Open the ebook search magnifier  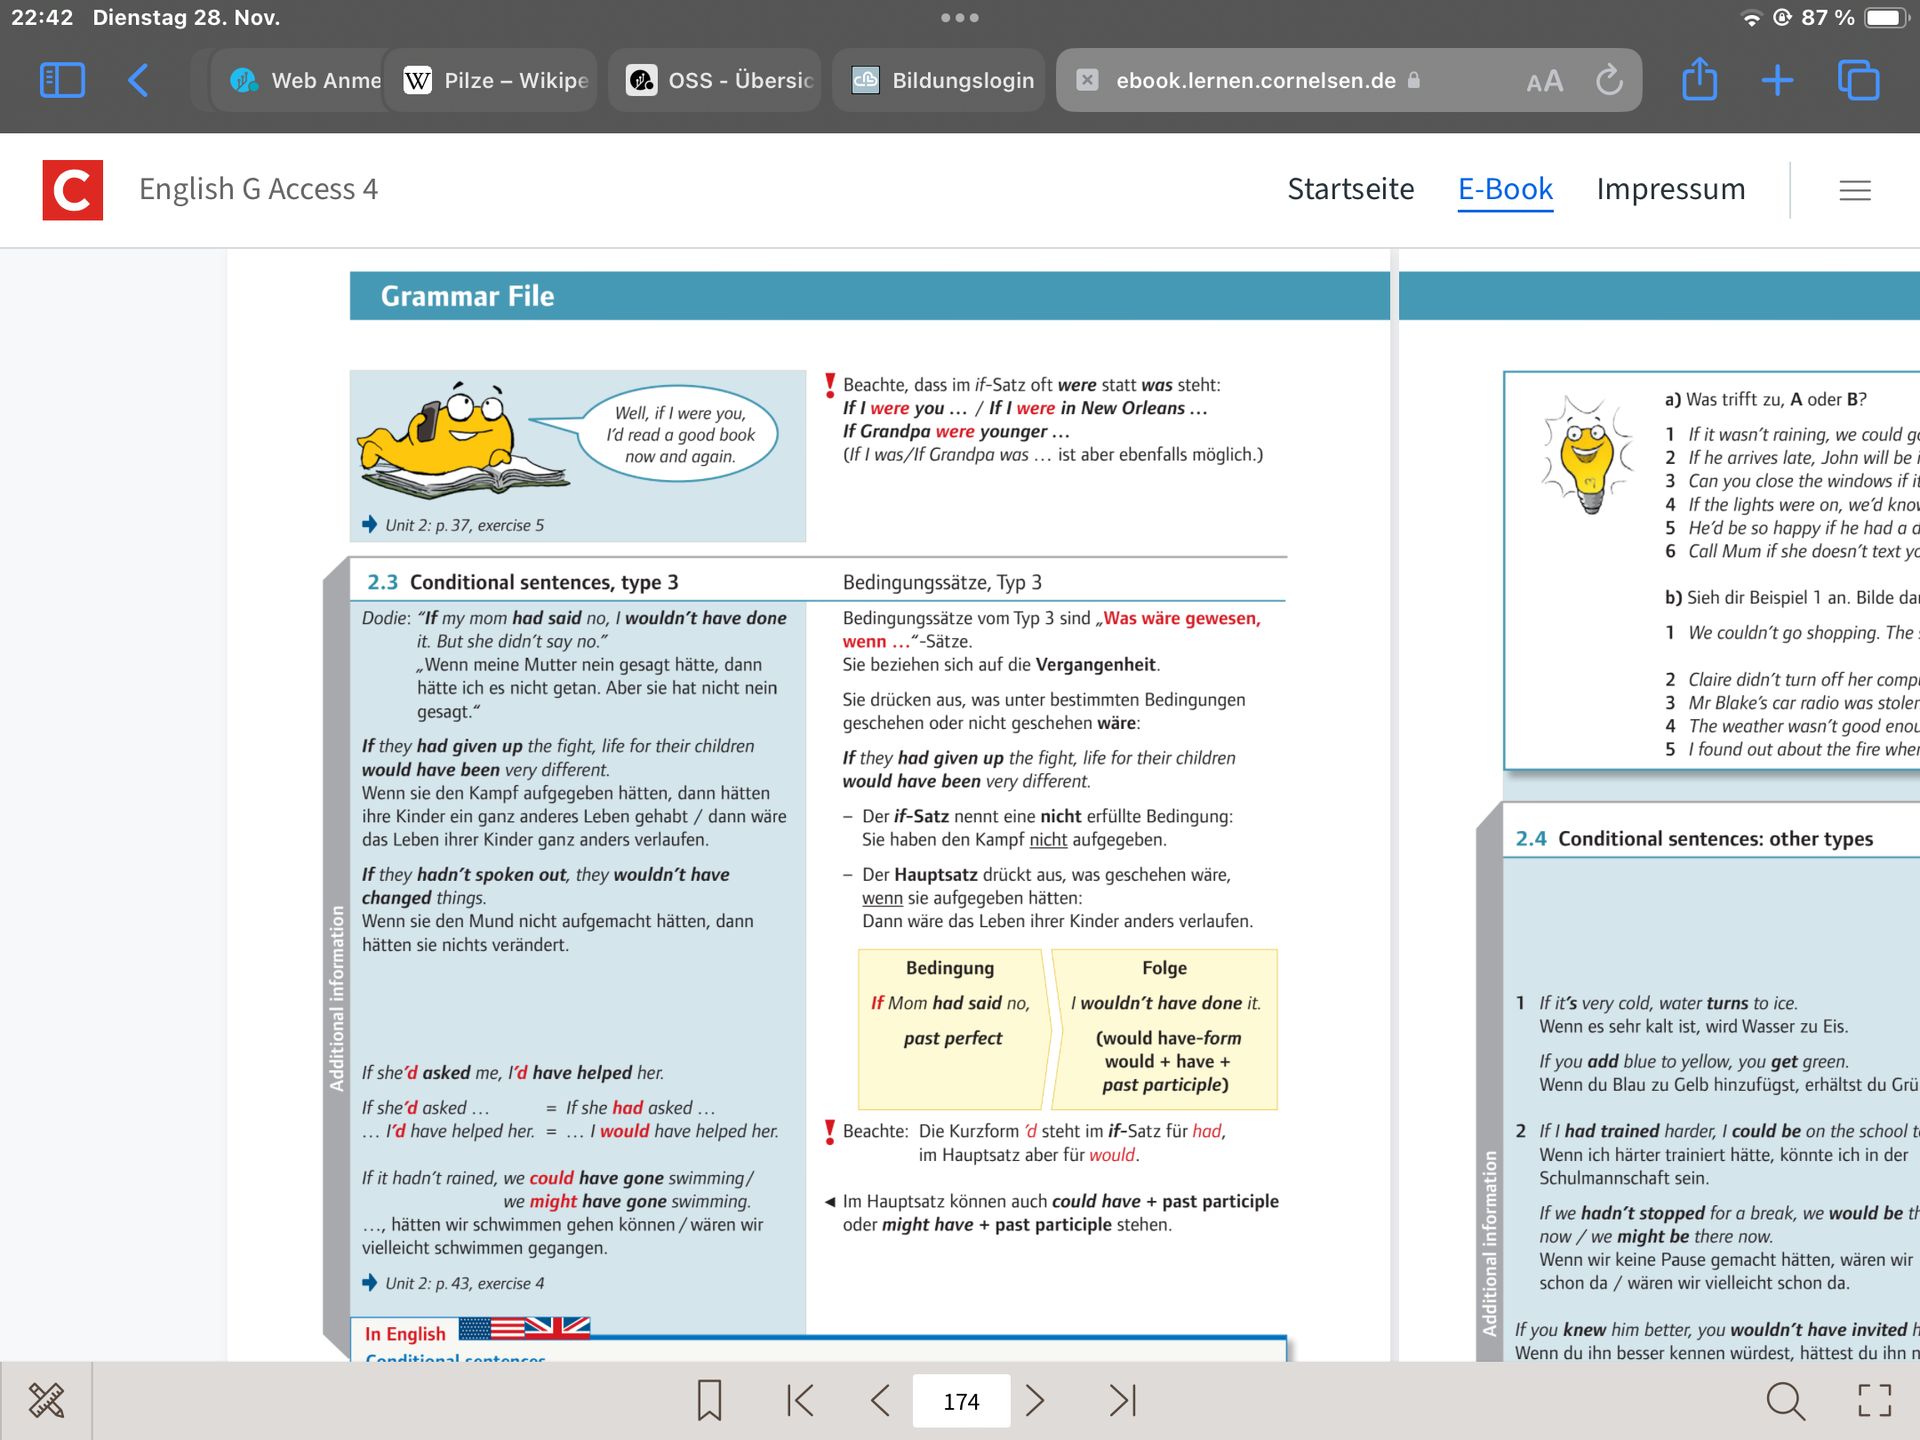(1785, 1400)
